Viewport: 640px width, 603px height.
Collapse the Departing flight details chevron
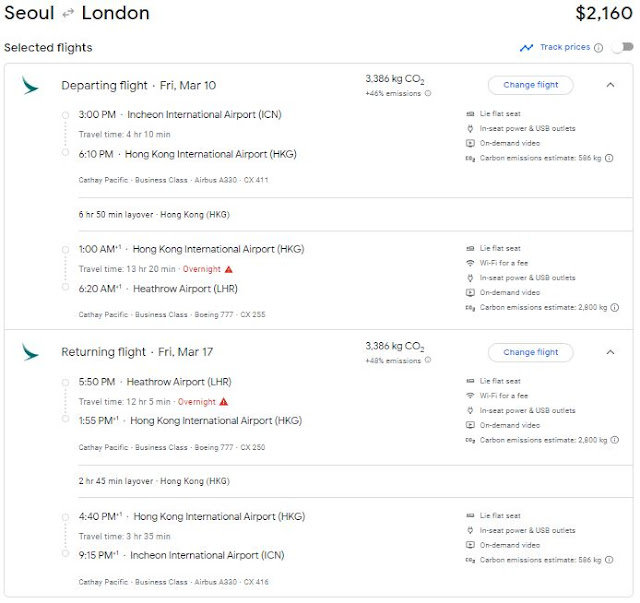[610, 85]
